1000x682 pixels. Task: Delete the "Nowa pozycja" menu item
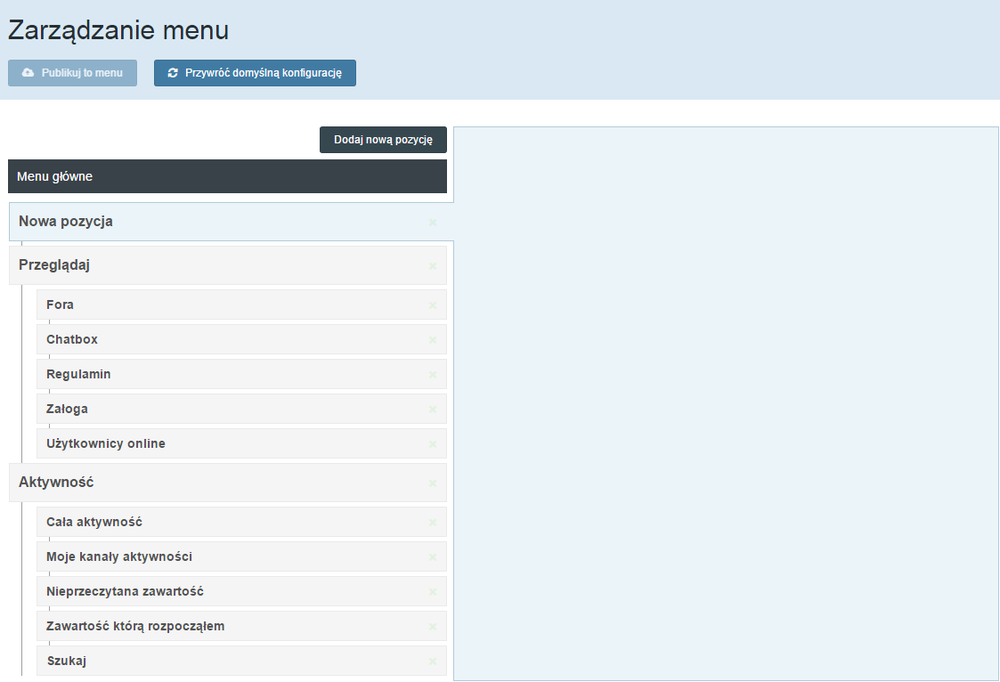432,223
